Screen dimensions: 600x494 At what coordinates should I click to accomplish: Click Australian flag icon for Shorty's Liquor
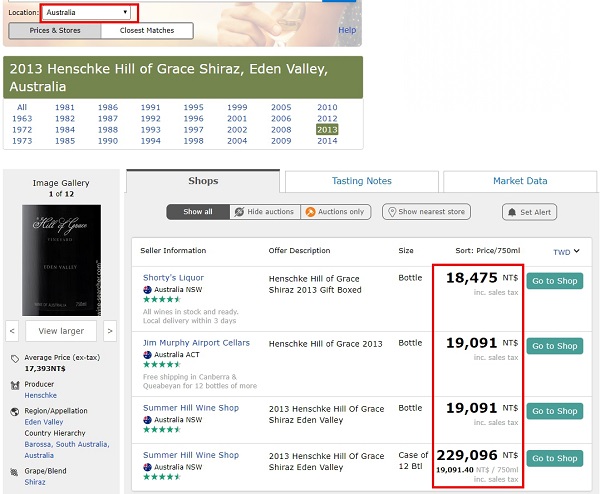point(147,290)
